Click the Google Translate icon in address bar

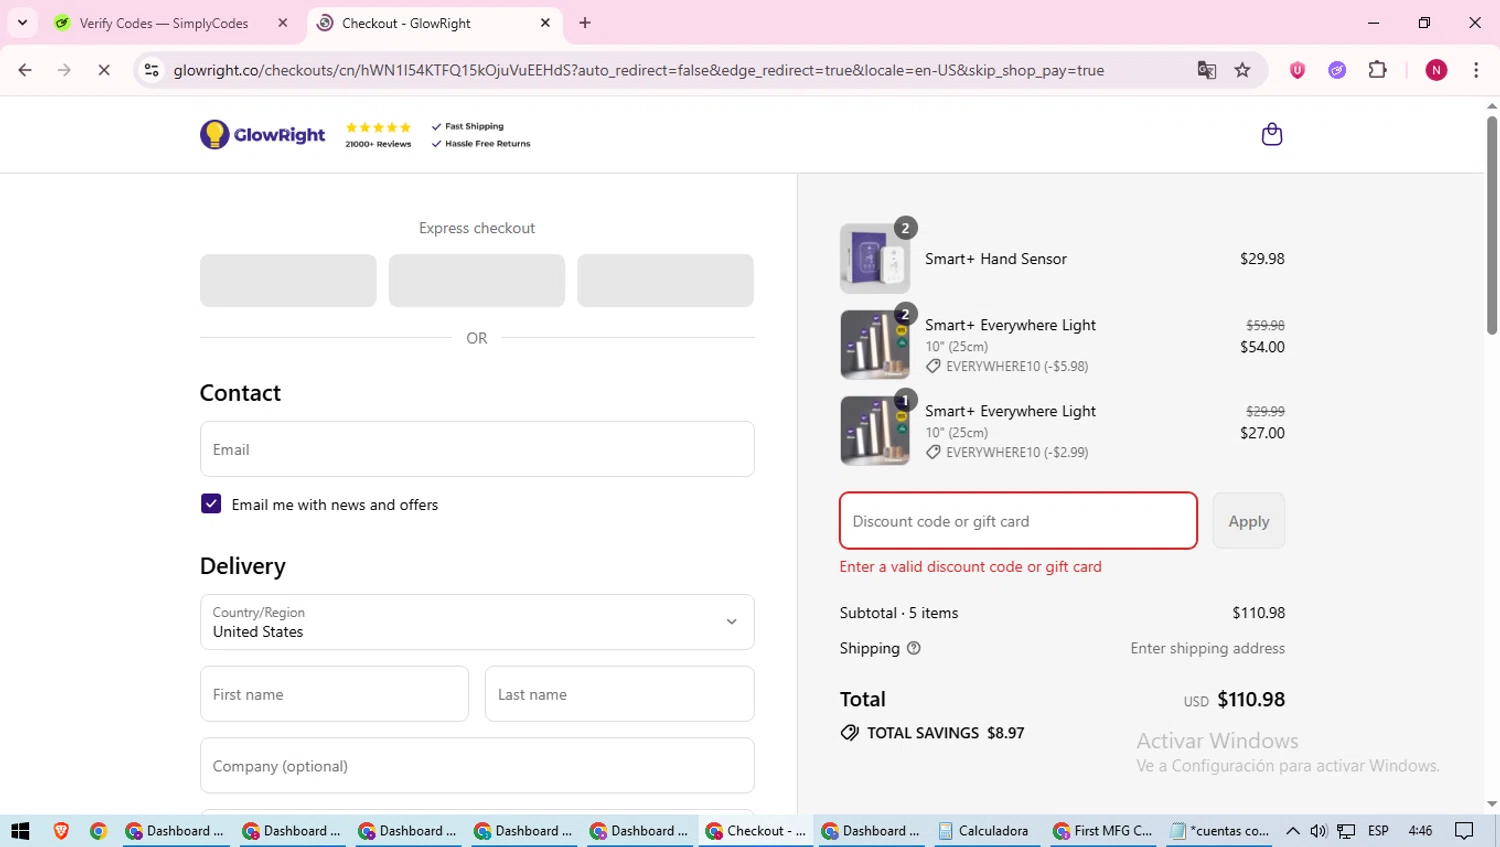pyautogui.click(x=1206, y=70)
